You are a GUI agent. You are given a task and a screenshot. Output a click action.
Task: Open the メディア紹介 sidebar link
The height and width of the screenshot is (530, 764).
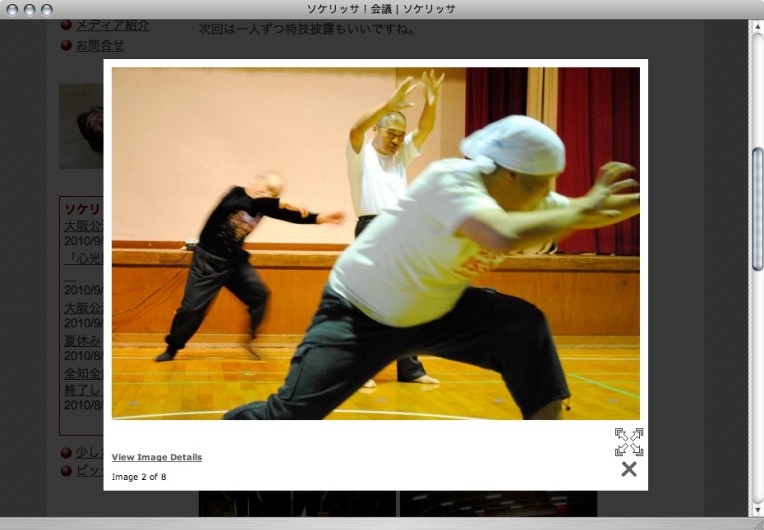[100, 25]
